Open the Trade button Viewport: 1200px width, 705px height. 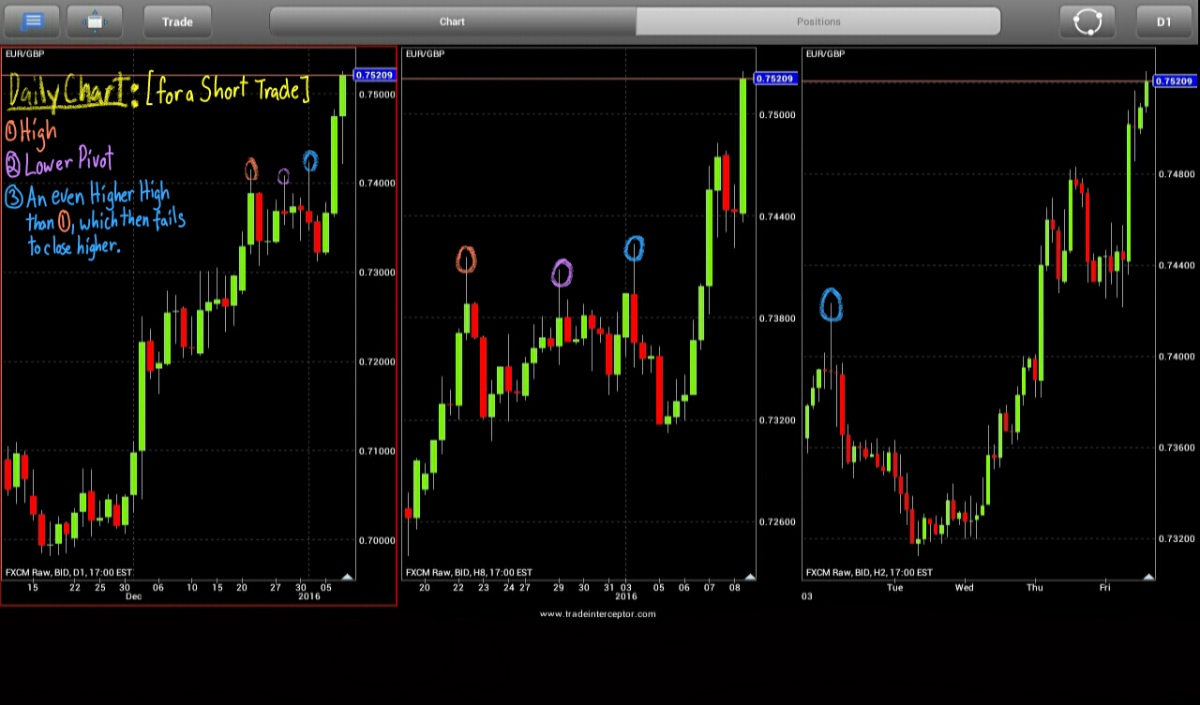pyautogui.click(x=178, y=21)
